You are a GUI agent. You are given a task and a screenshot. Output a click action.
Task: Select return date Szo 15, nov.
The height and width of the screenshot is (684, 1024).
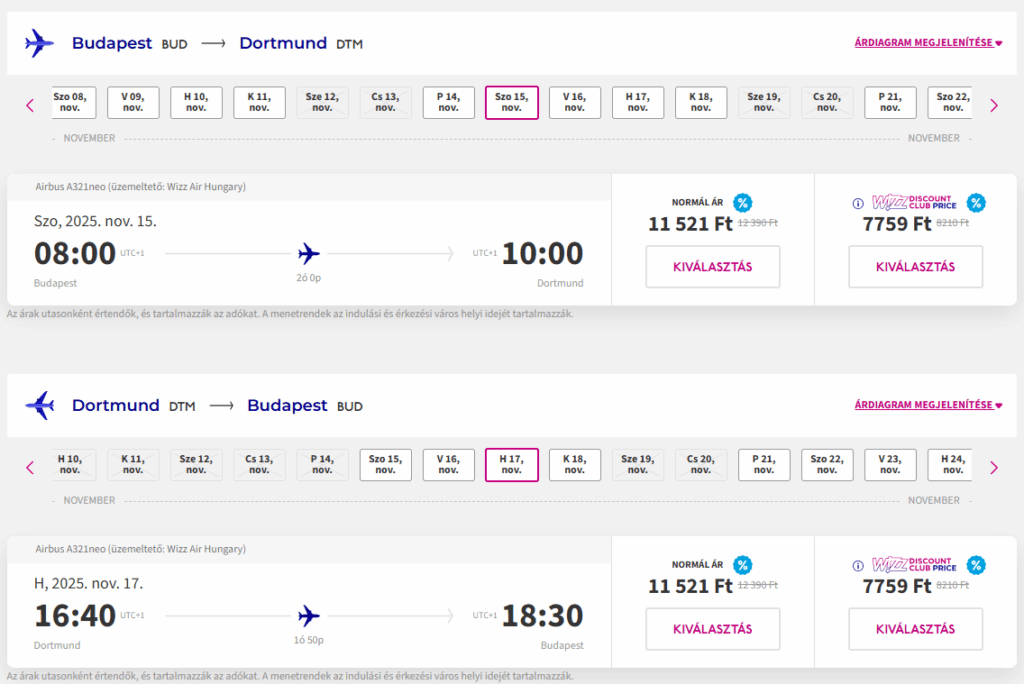tap(385, 465)
